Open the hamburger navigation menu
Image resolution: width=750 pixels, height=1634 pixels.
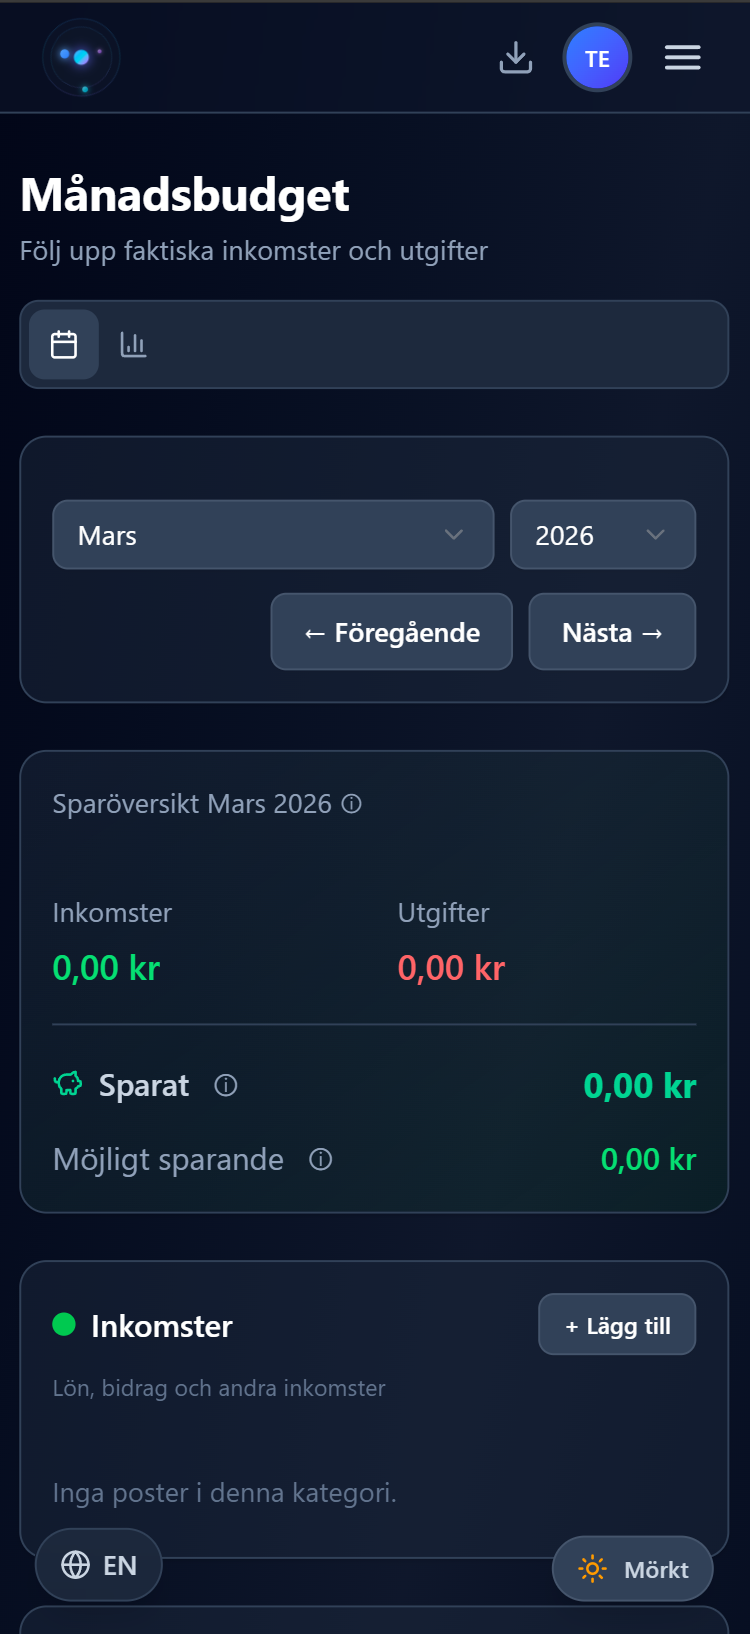[x=683, y=58]
